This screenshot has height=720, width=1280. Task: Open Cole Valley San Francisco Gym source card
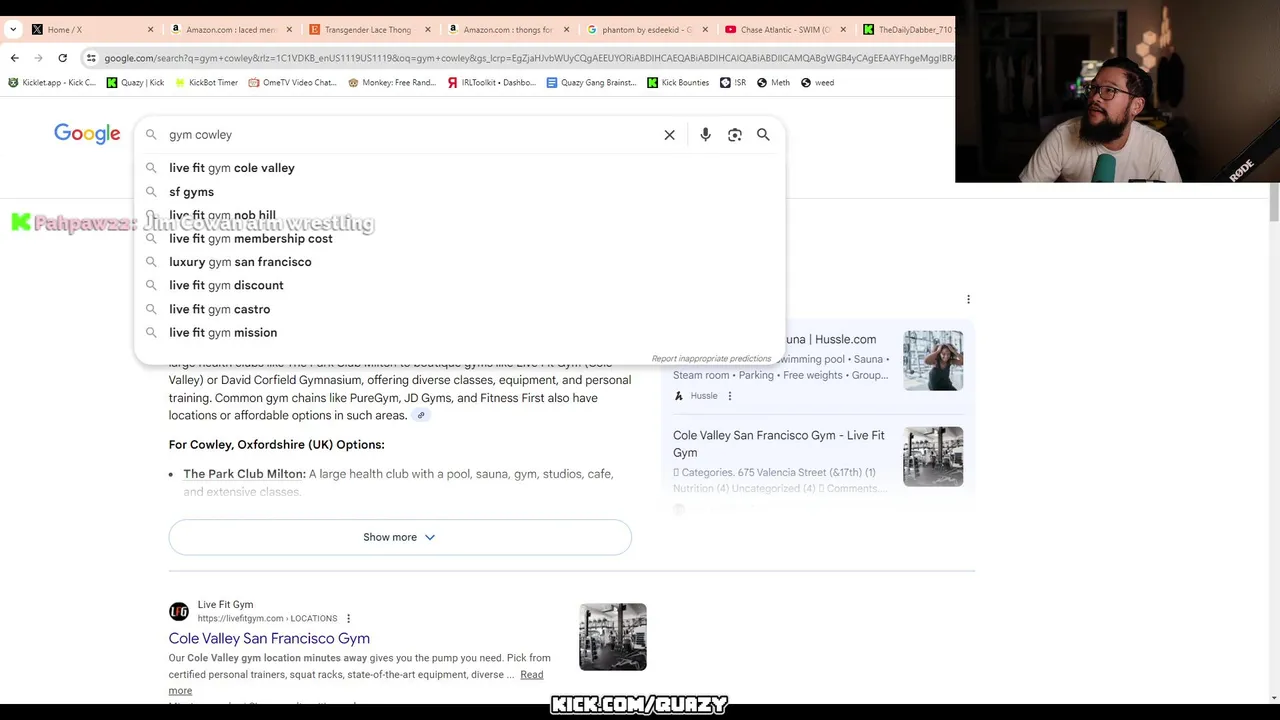[779, 444]
